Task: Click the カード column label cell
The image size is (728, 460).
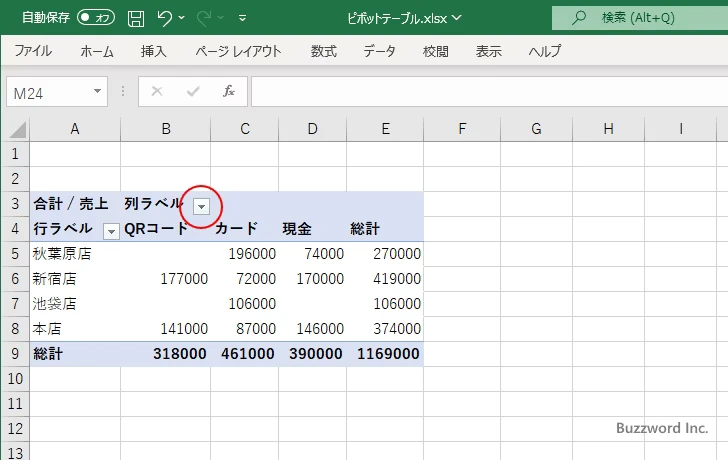Action: (245, 229)
